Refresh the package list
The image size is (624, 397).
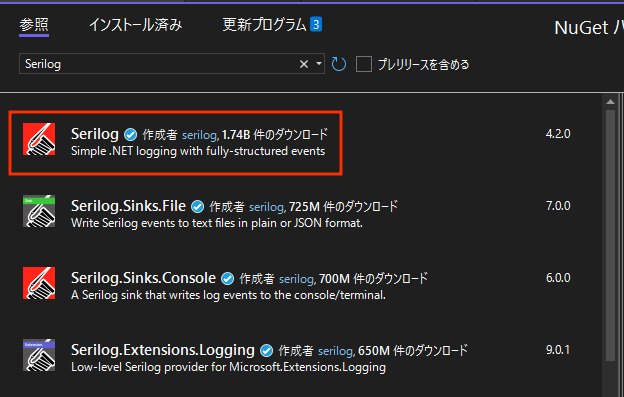click(x=339, y=64)
